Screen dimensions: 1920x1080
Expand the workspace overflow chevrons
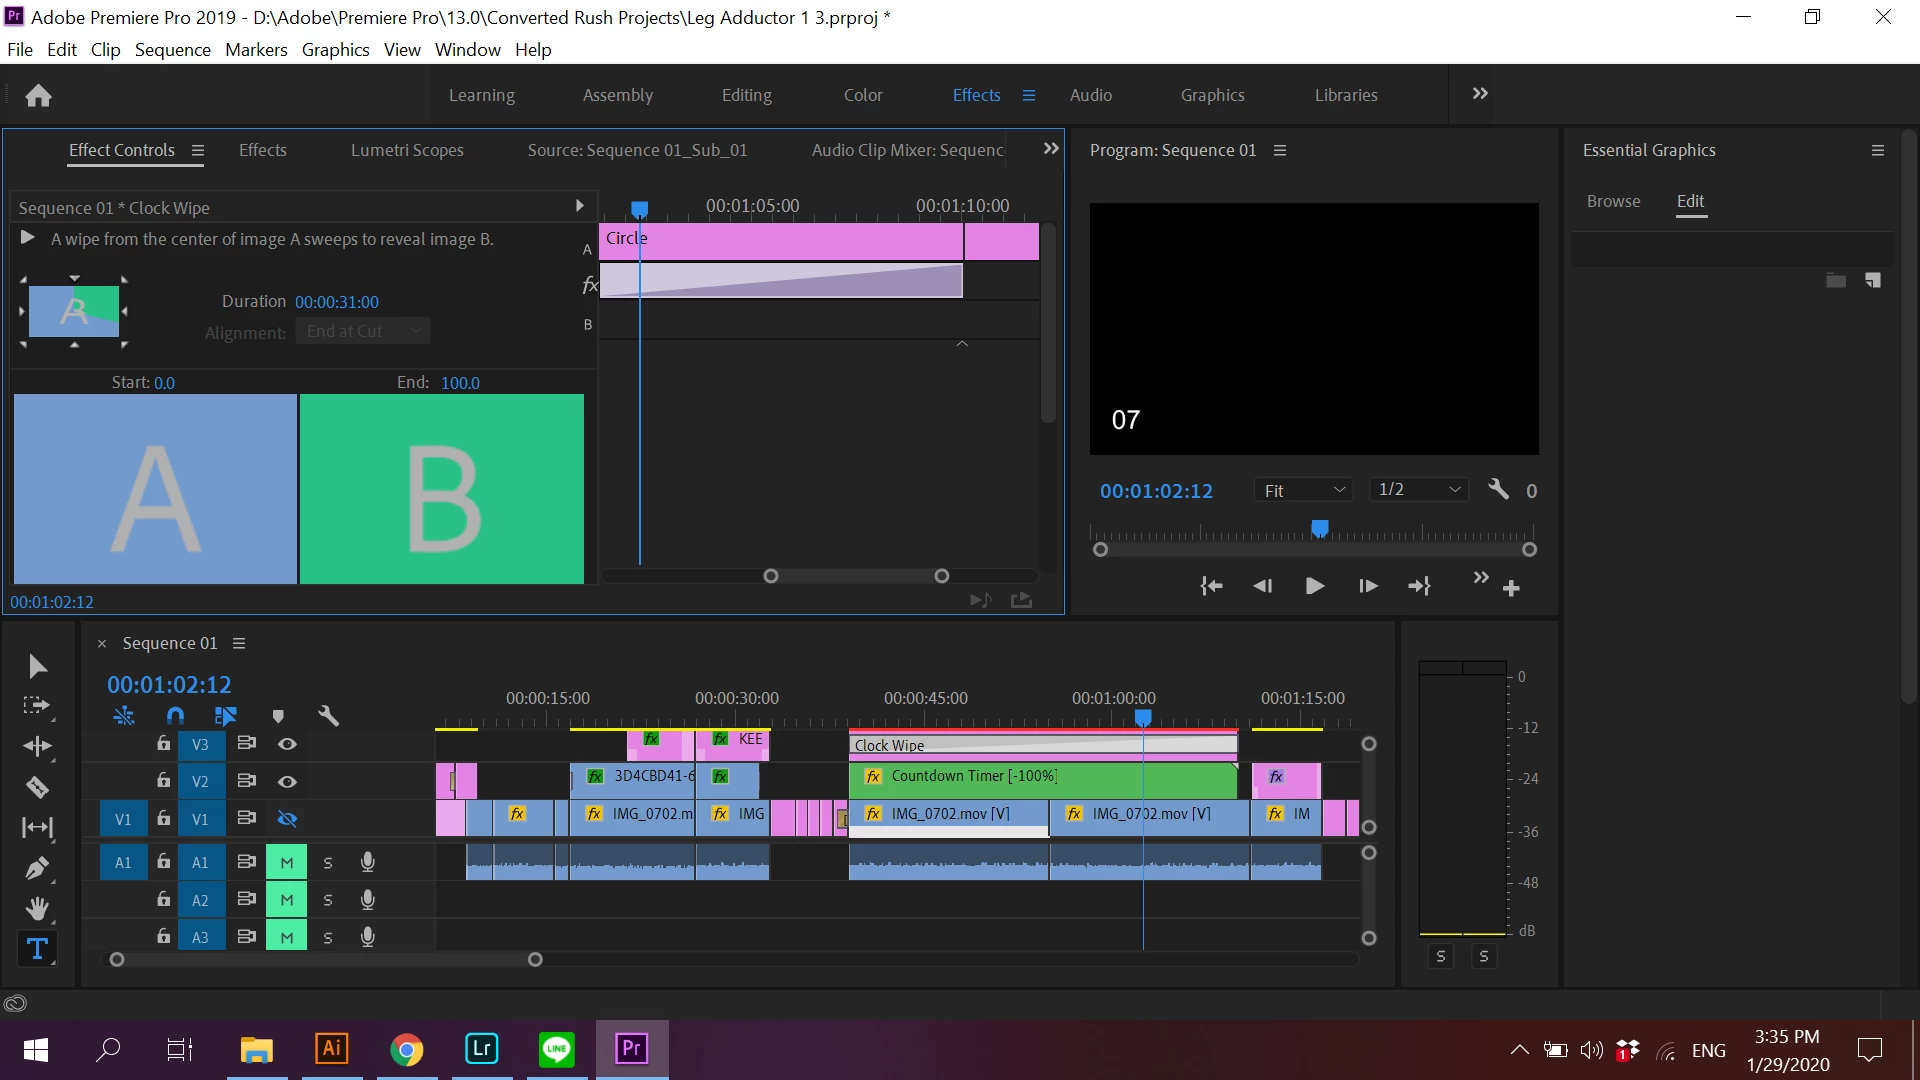pos(1480,94)
